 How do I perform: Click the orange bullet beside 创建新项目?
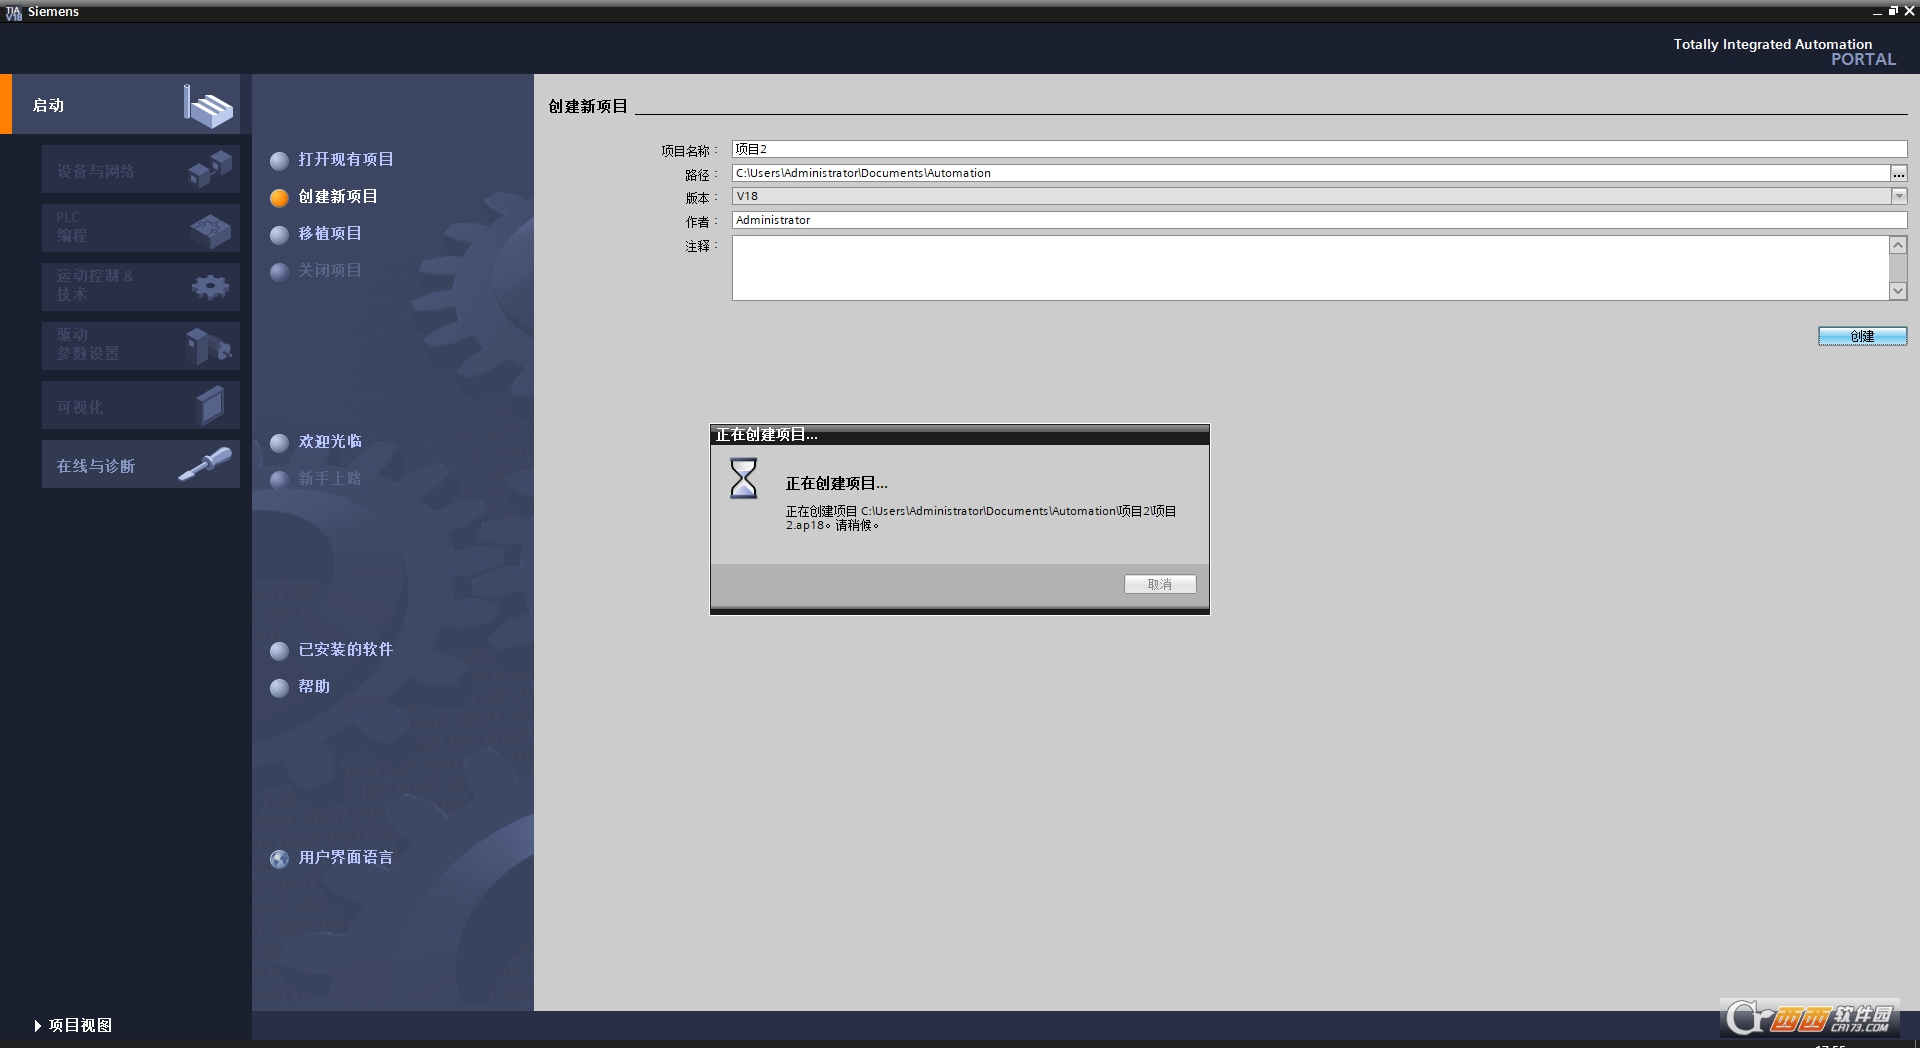279,198
